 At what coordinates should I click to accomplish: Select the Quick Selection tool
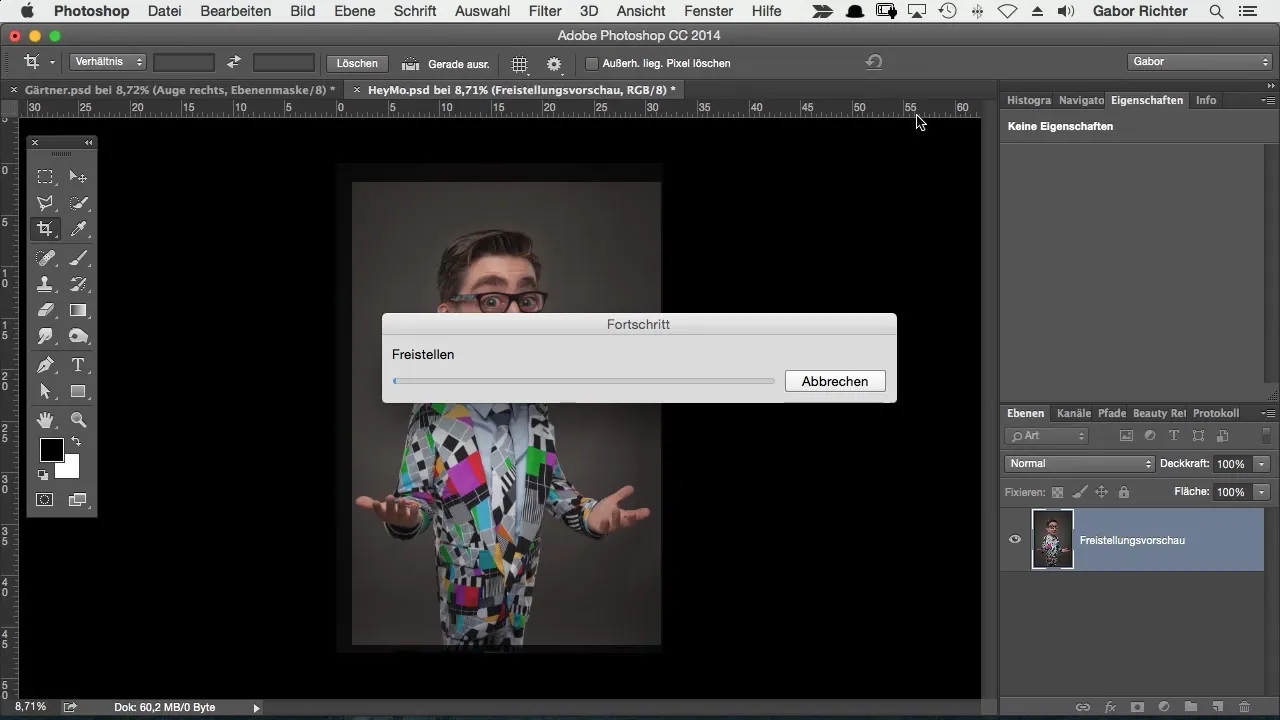pos(78,204)
